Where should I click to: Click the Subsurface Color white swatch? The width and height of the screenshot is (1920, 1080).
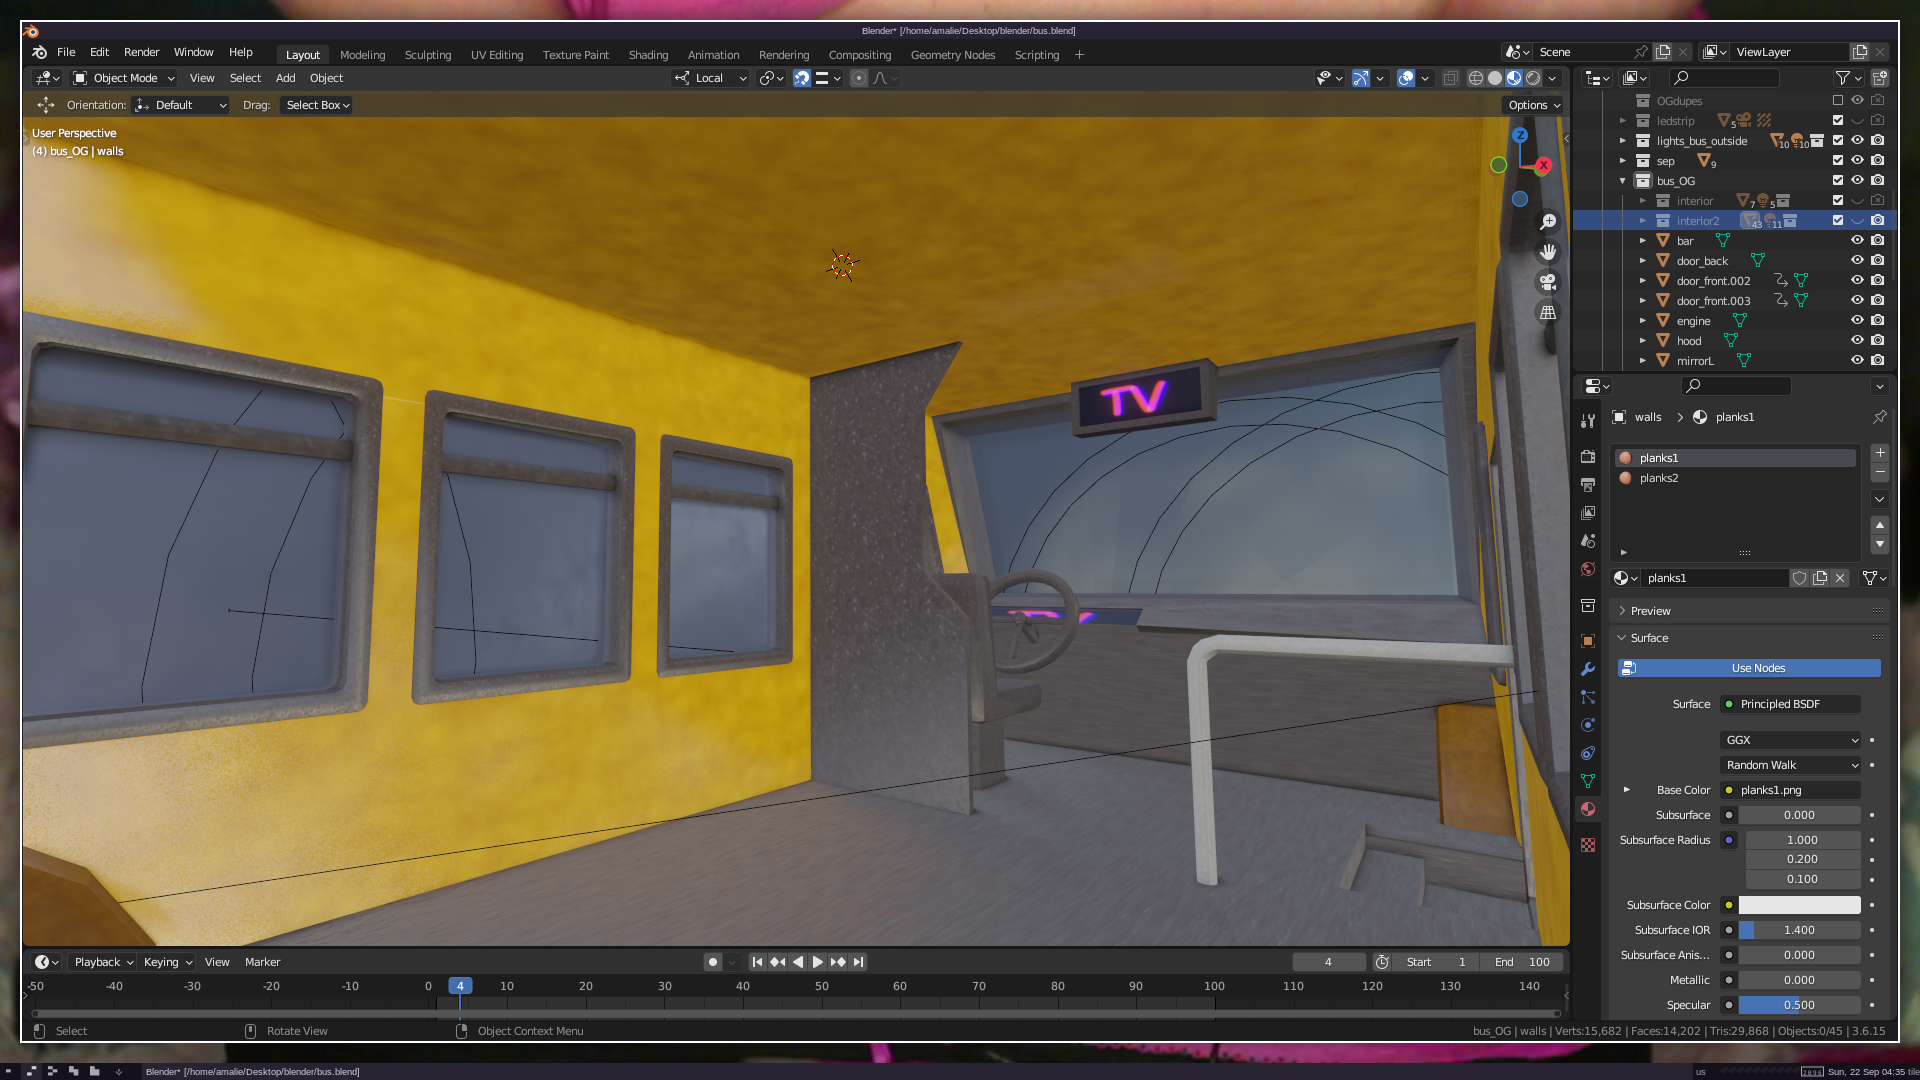(x=1799, y=905)
